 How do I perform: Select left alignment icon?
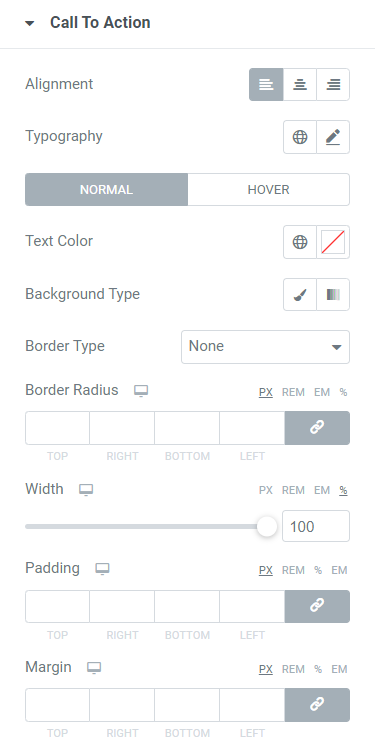tap(266, 84)
